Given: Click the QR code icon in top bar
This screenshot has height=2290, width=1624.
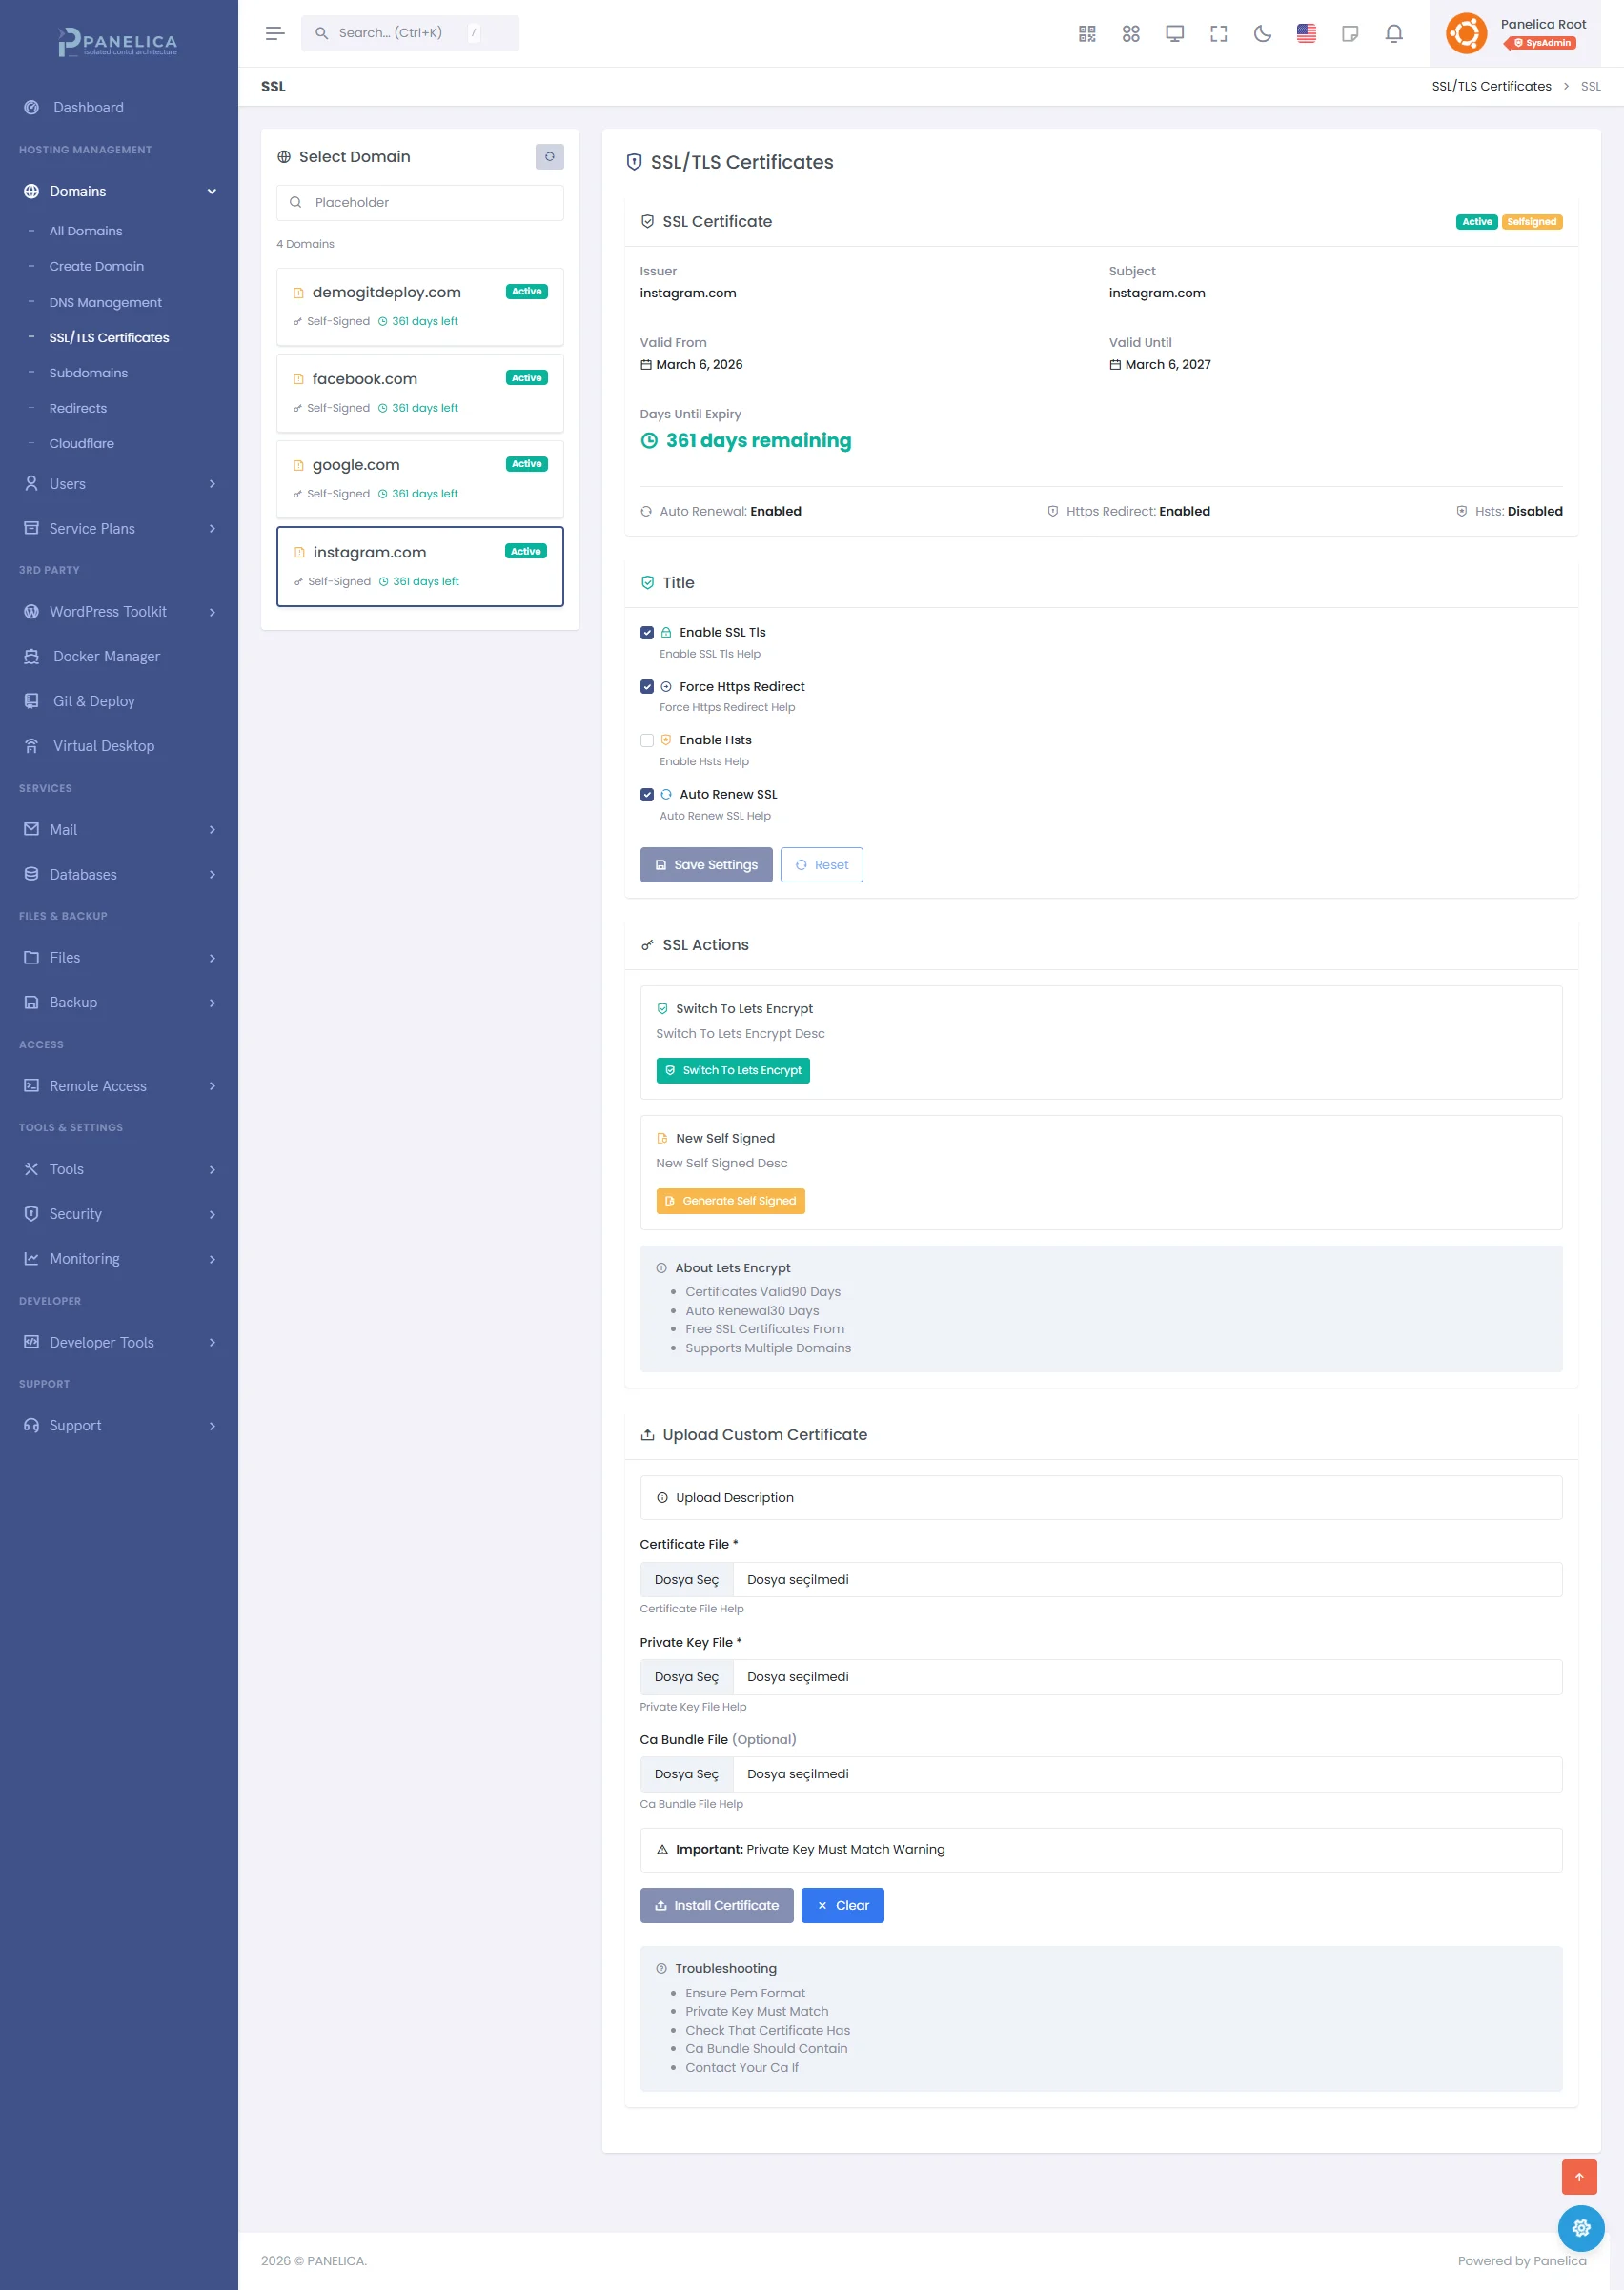Looking at the screenshot, I should click(x=1087, y=34).
